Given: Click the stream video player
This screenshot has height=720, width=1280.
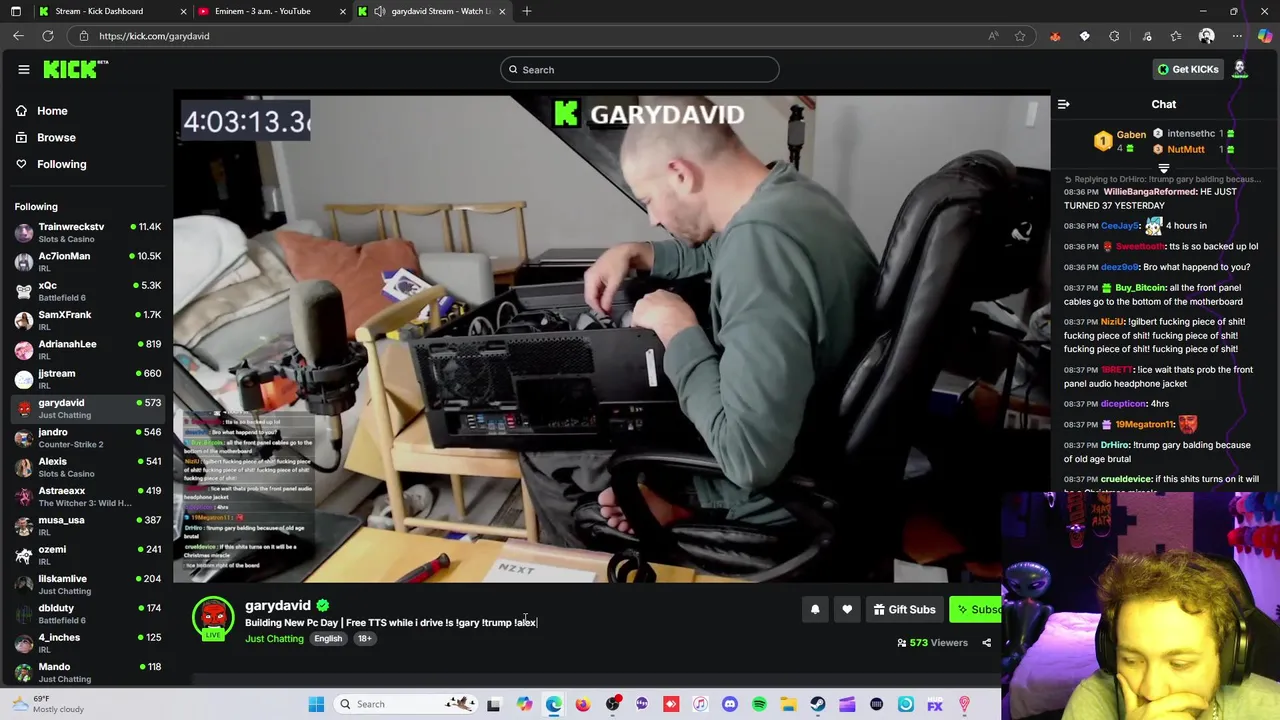Looking at the screenshot, I should tap(612, 338).
